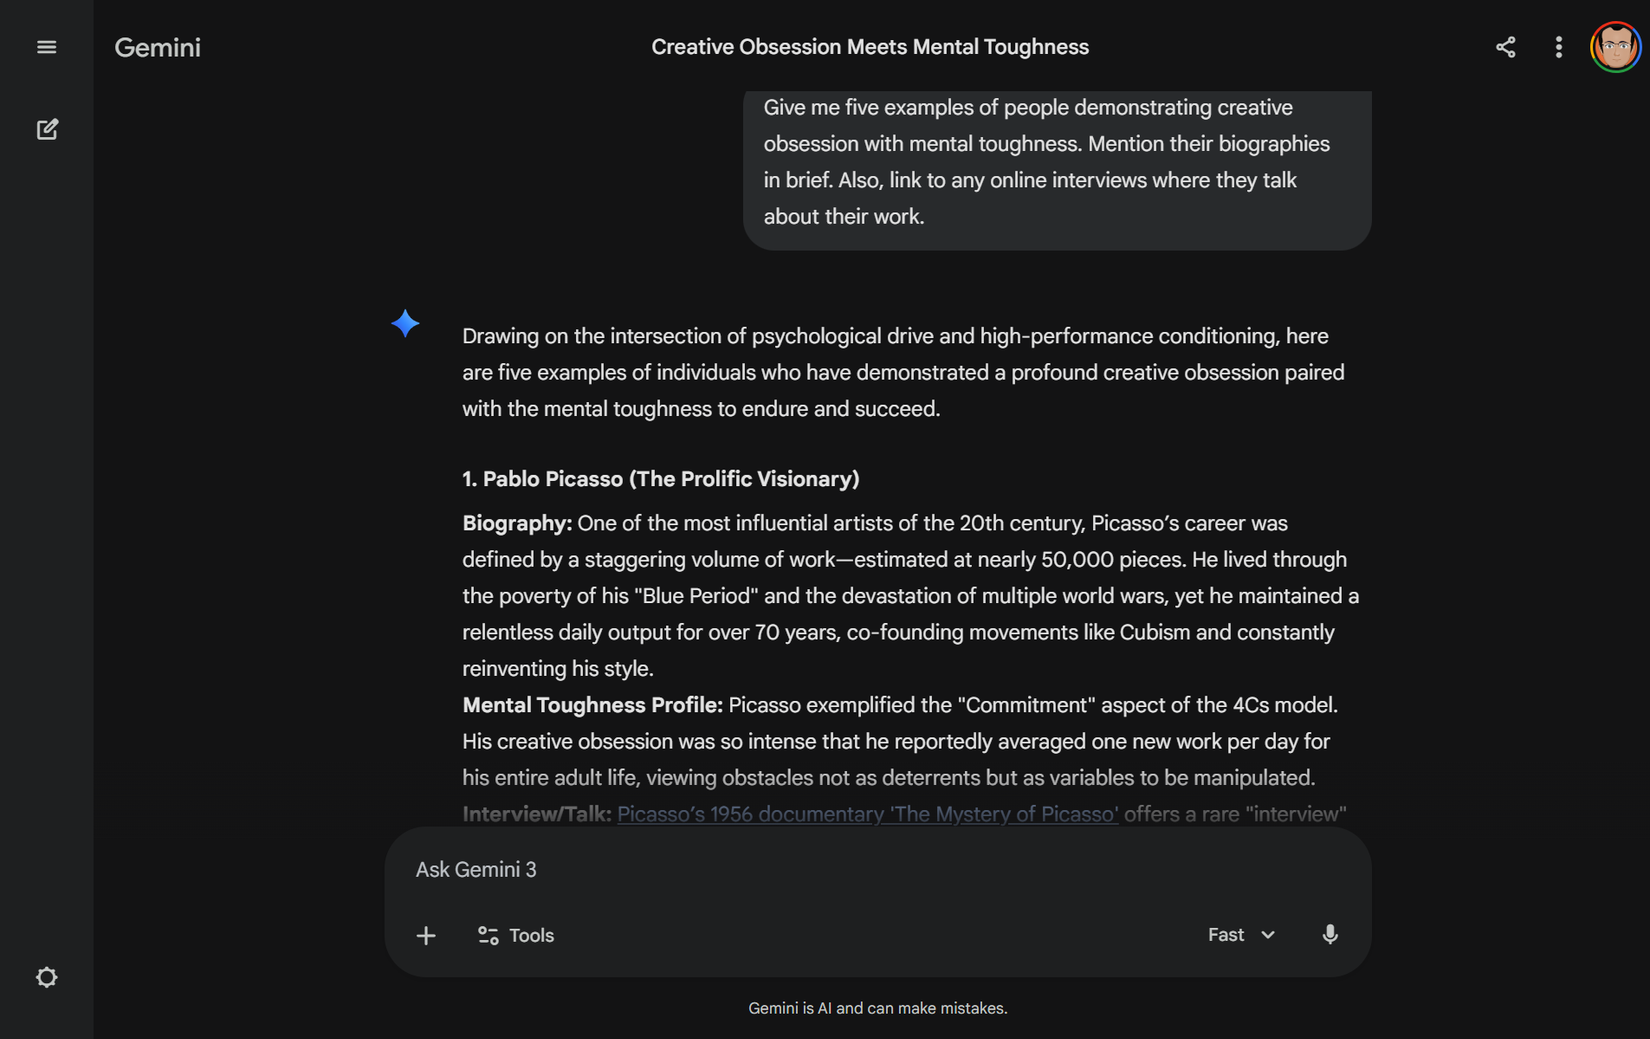
Task: Open Tools using the sliders icon
Action: point(488,935)
